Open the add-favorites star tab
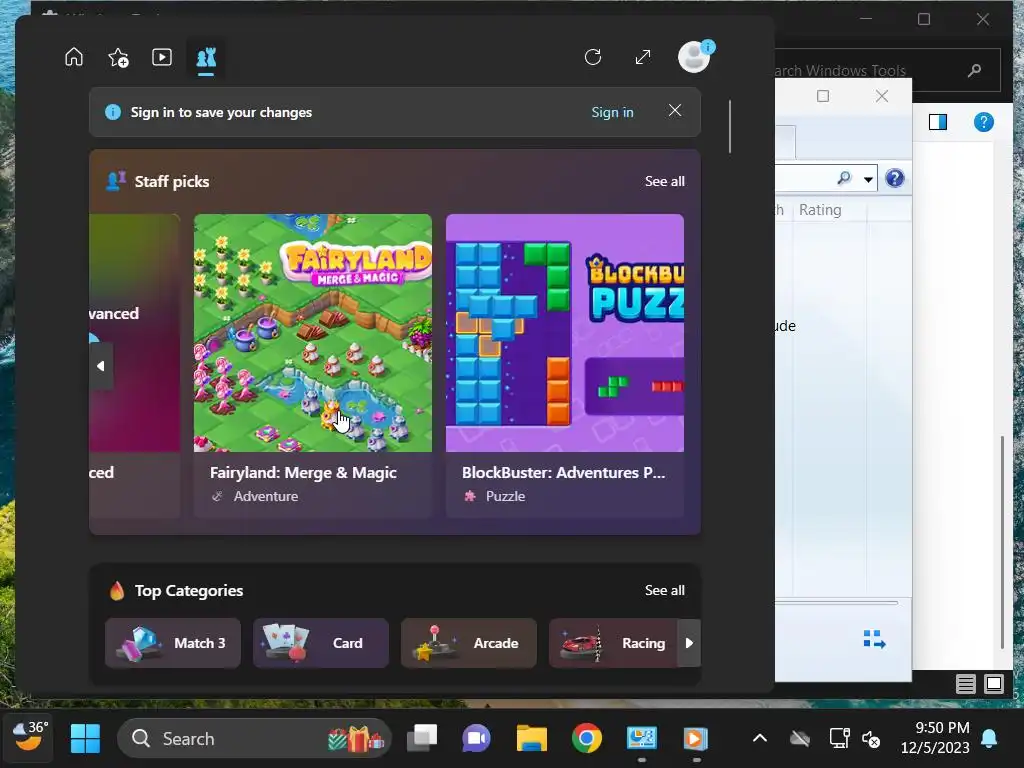1024x768 pixels. (118, 57)
